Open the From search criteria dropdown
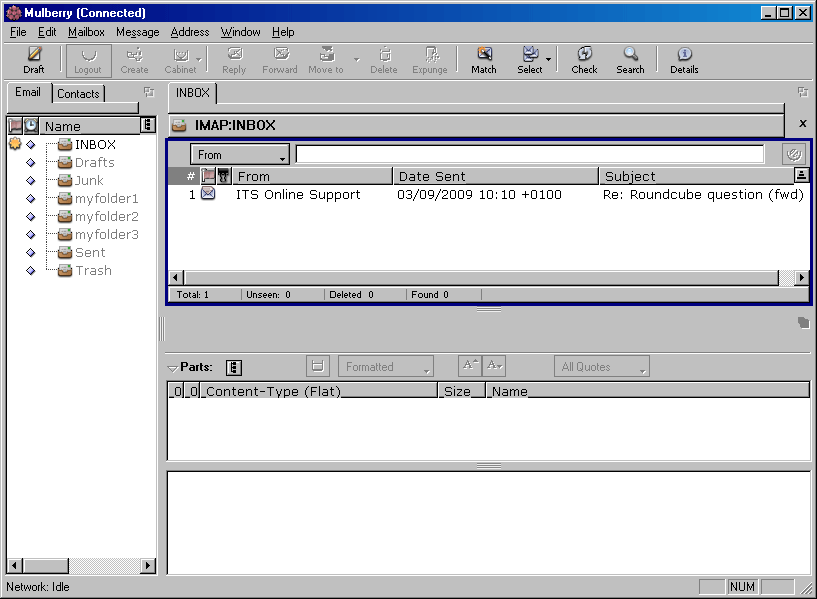Screen dimensions: 817x599 pos(240,155)
